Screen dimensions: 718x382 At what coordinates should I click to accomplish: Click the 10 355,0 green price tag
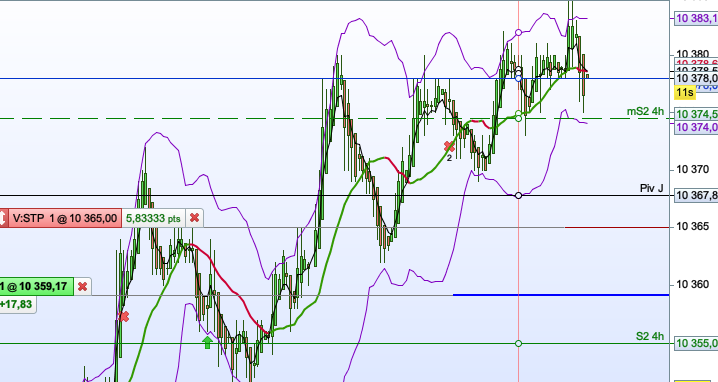696,343
